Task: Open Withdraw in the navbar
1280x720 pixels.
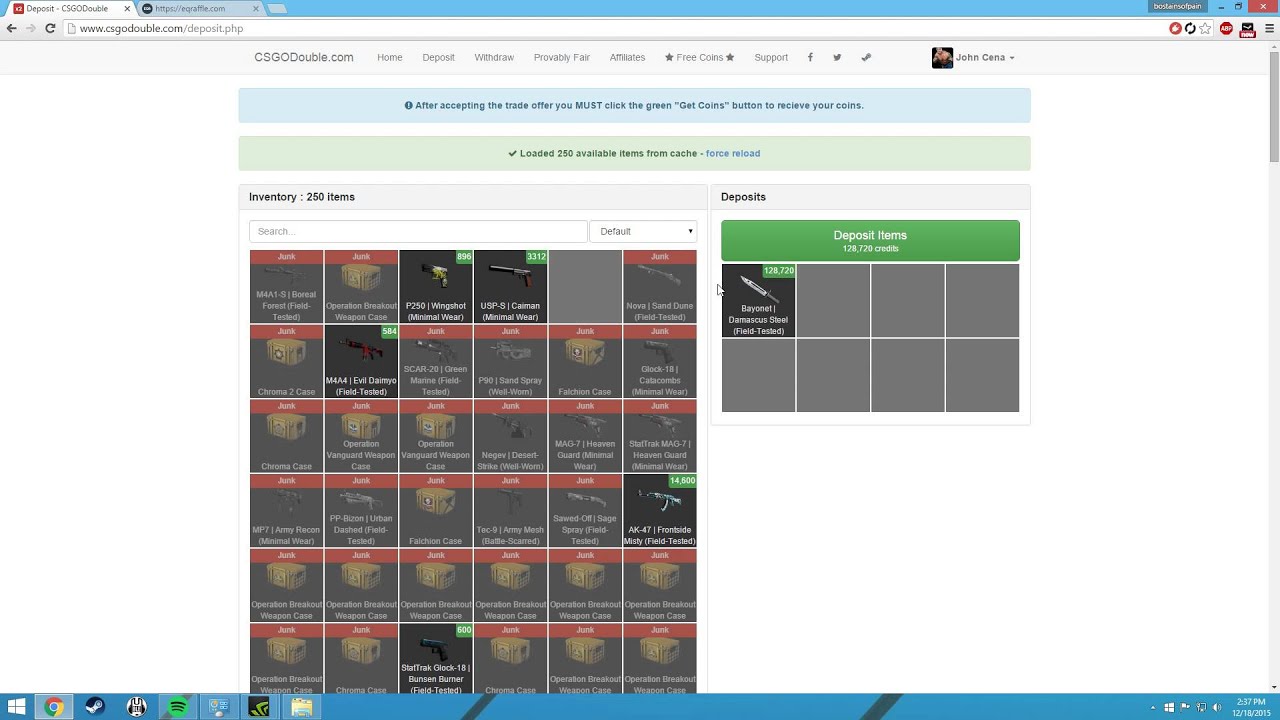Action: [x=494, y=57]
